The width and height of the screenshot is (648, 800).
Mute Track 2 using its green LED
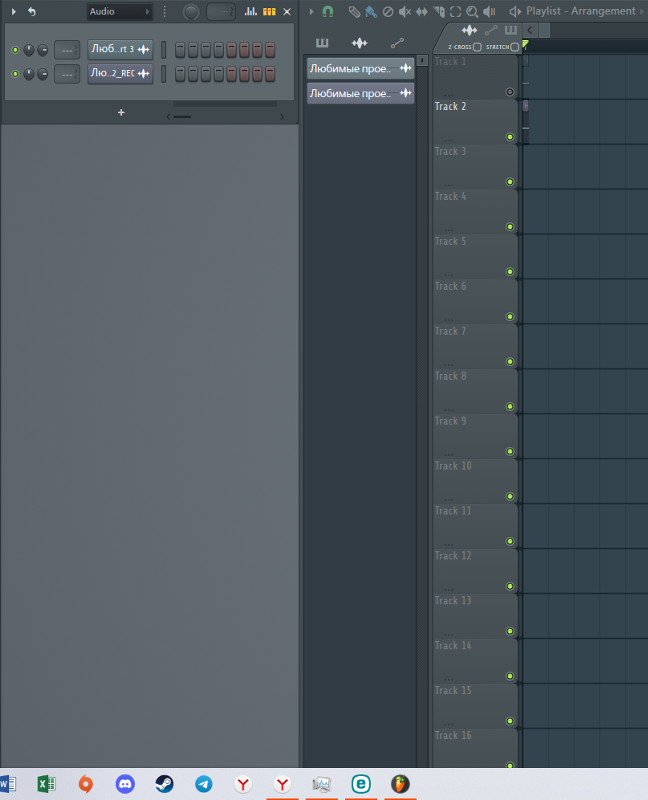click(x=510, y=137)
